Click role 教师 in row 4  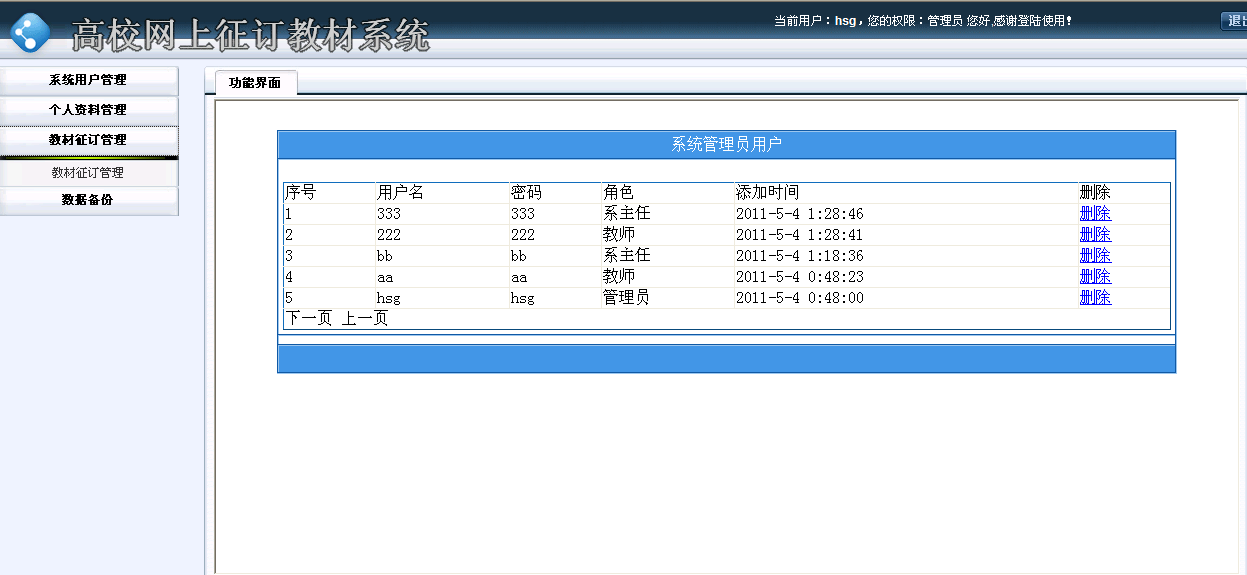coord(618,277)
